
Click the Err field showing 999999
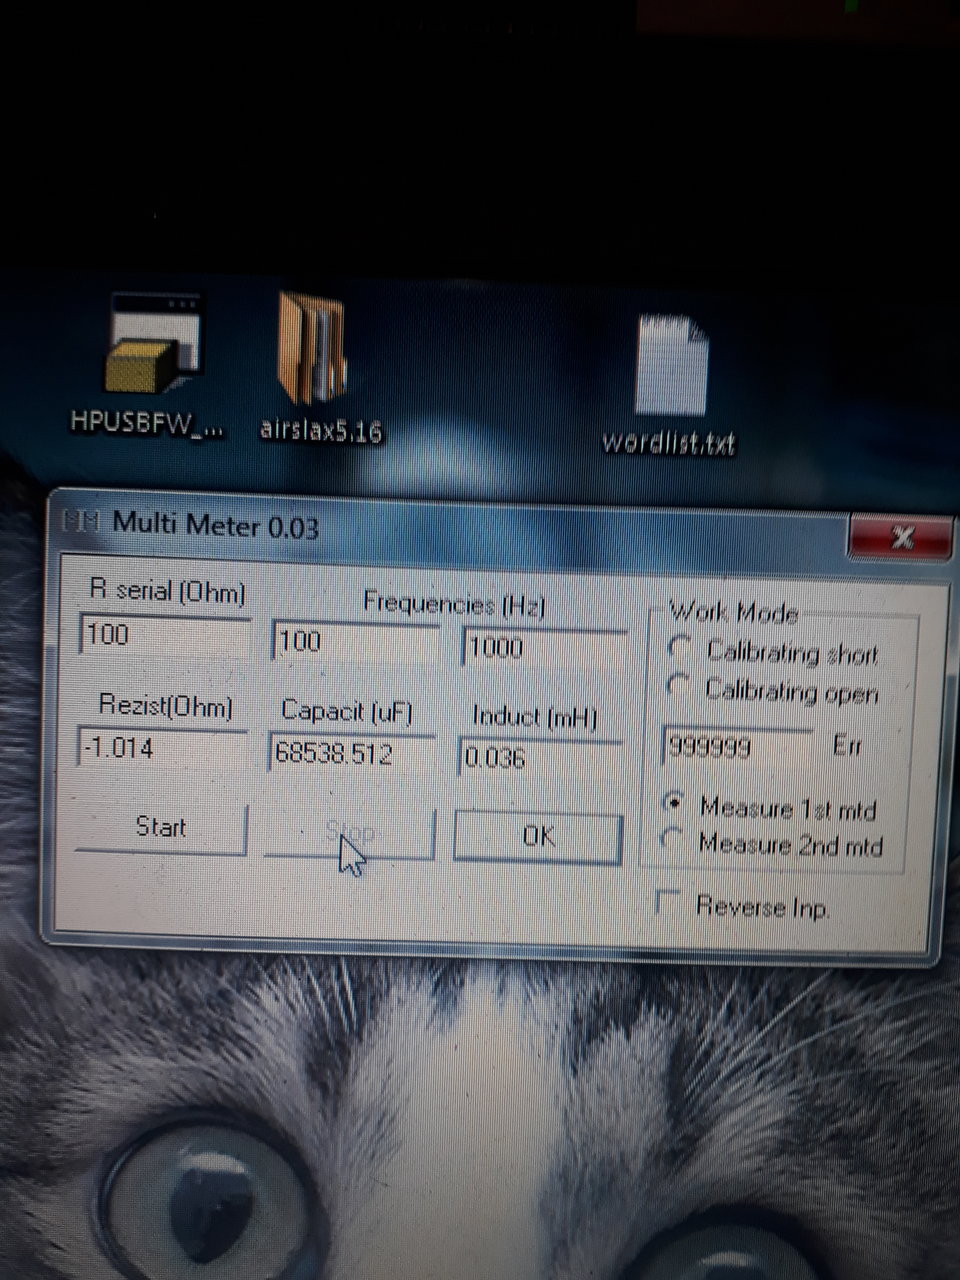738,746
